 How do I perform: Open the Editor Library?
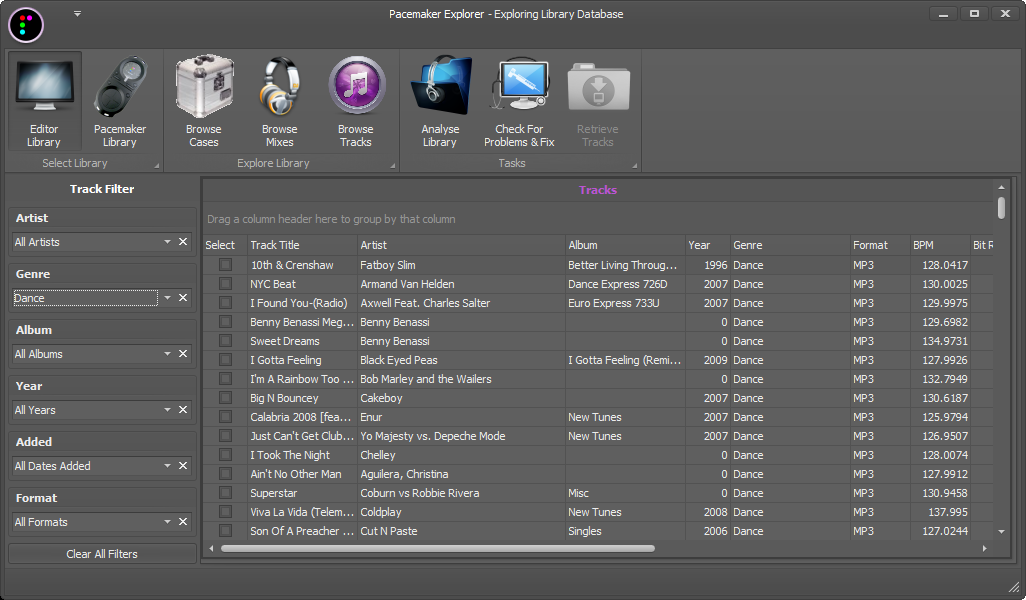[44, 101]
